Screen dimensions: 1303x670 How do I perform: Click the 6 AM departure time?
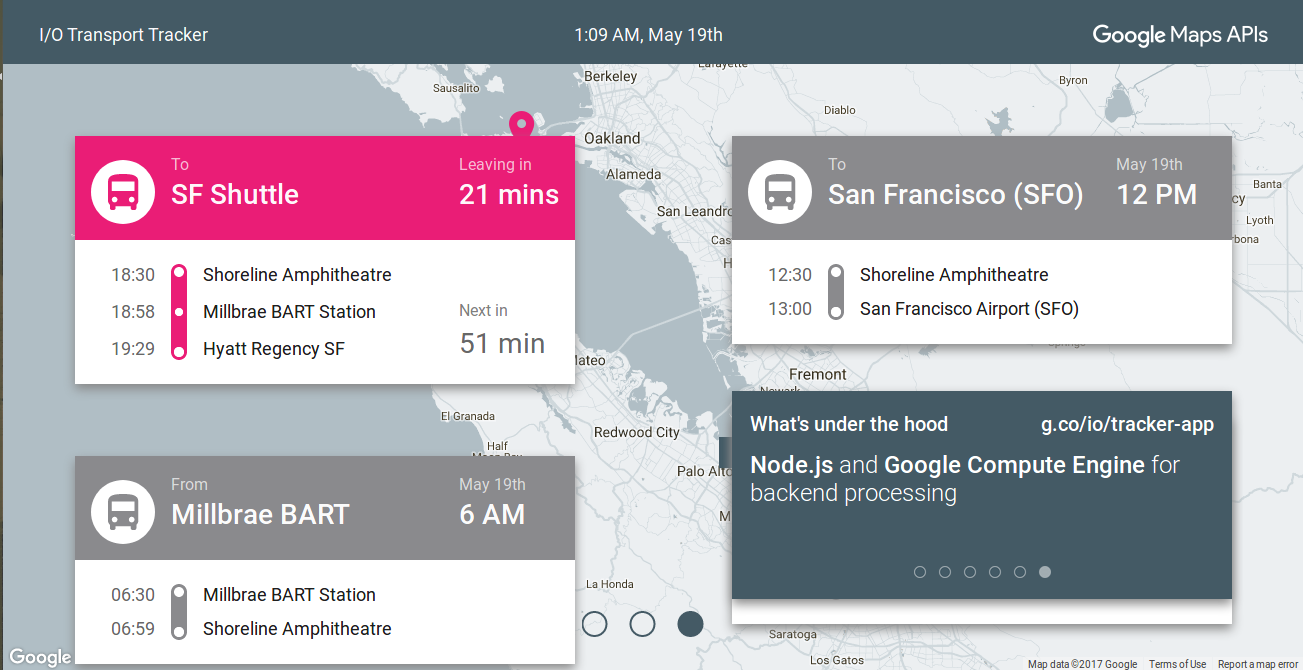[x=492, y=514]
